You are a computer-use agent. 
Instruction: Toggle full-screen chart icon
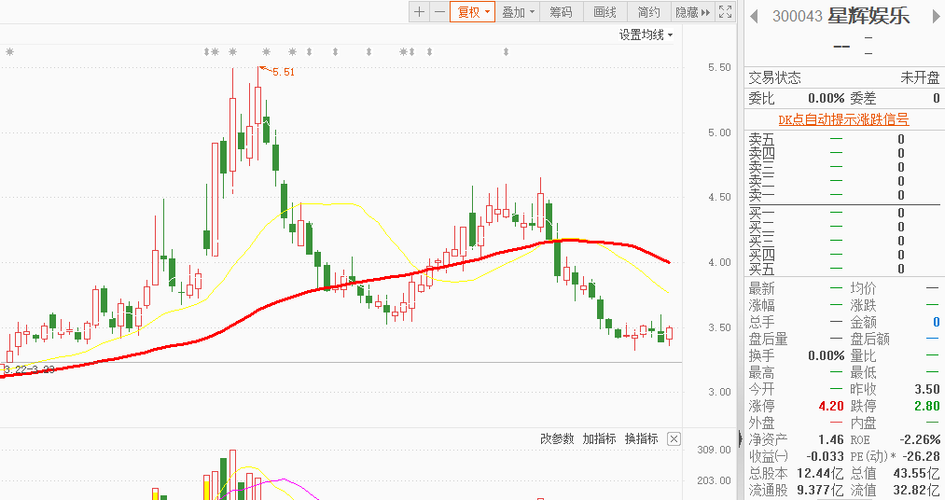click(x=726, y=11)
